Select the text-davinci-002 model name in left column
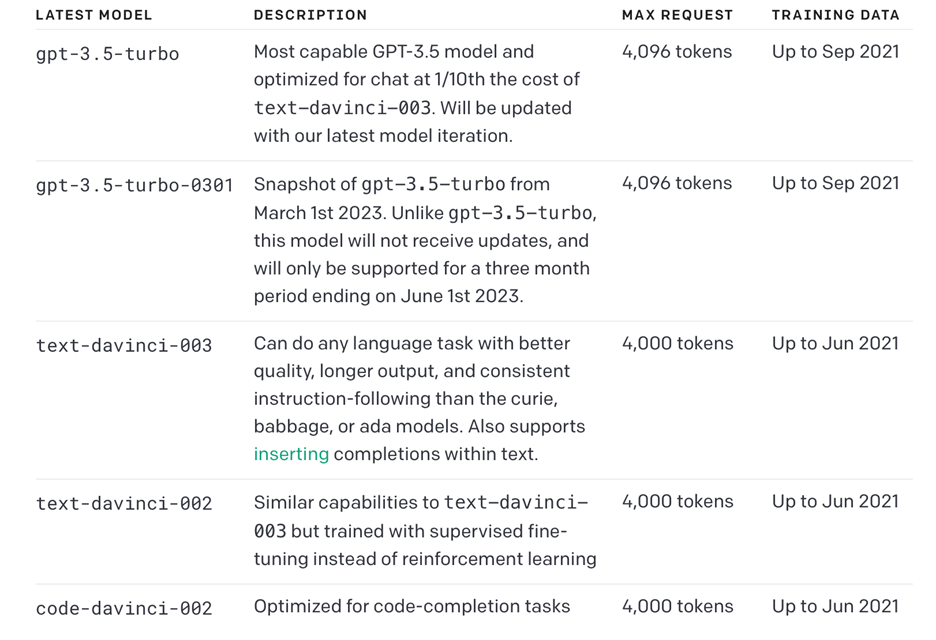The height and width of the screenshot is (640, 936). (x=124, y=503)
